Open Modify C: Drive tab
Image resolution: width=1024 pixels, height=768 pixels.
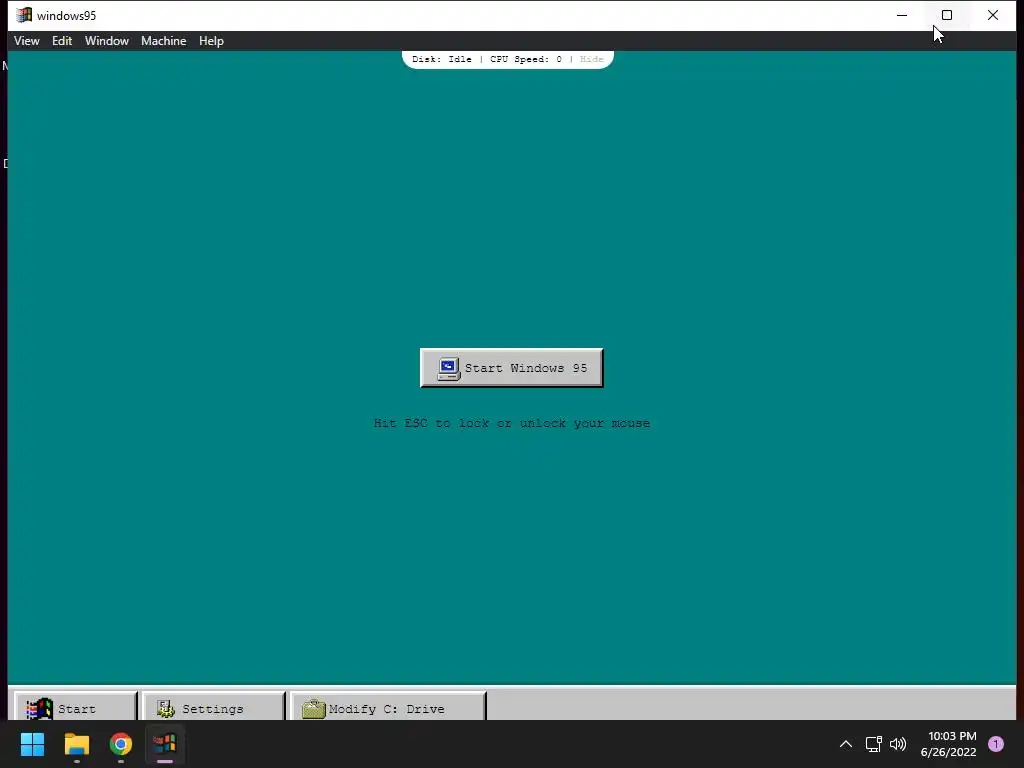pyautogui.click(x=388, y=708)
